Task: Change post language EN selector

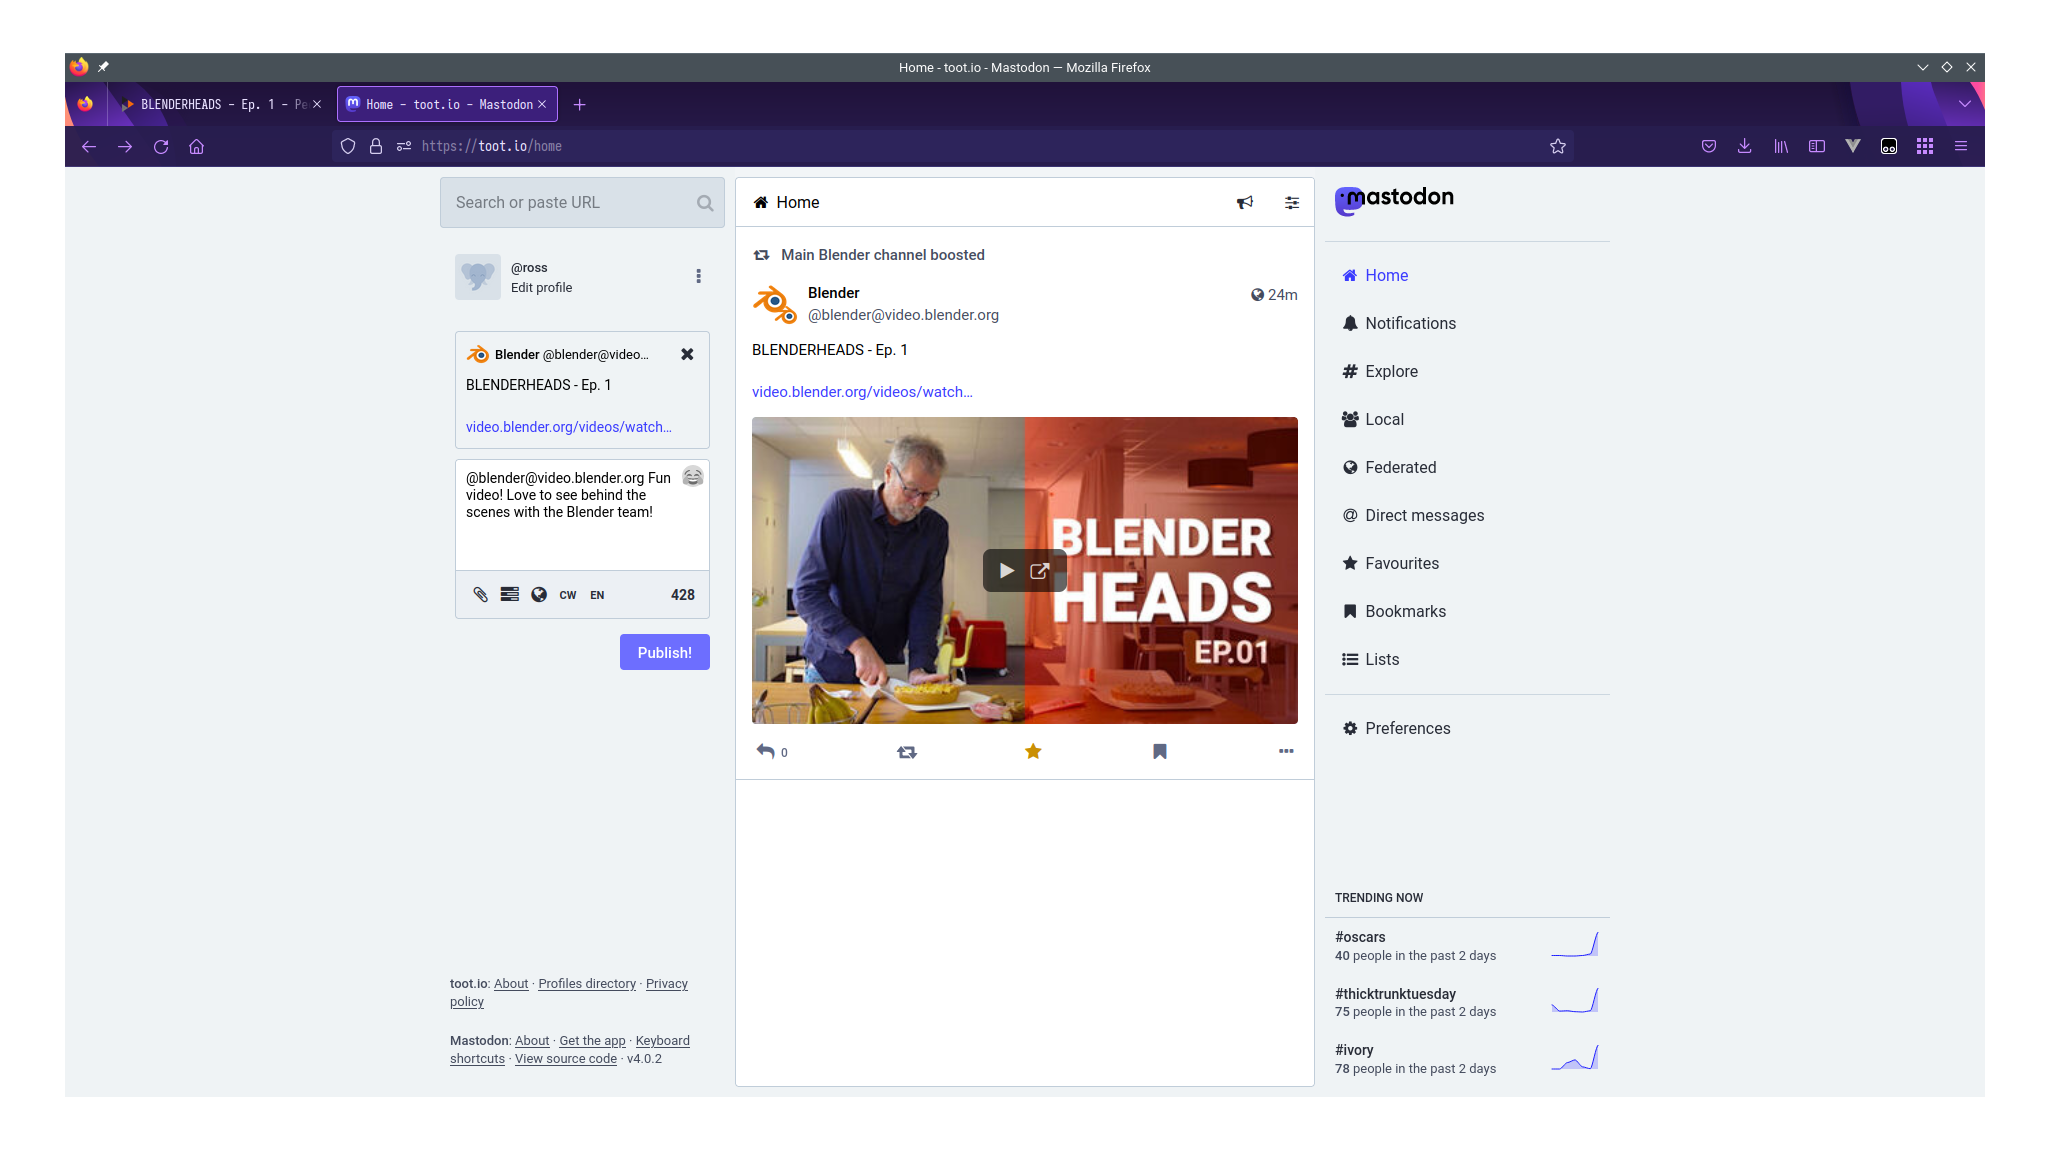Action: (x=597, y=595)
